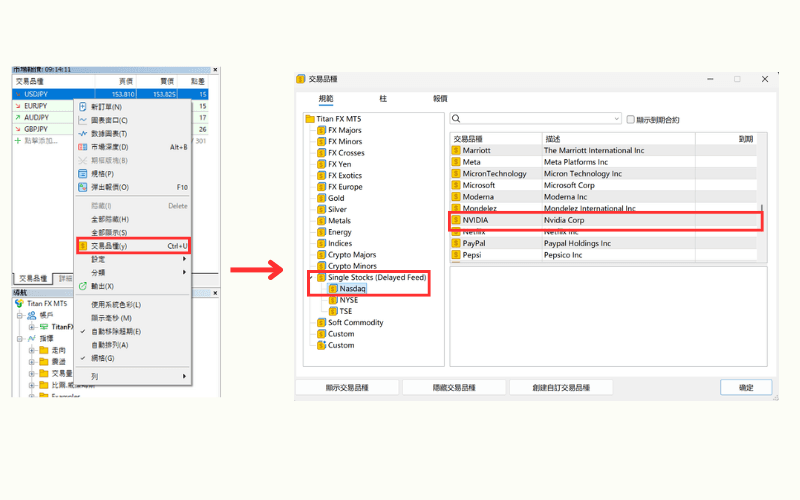Click 隱藏交易品種 hide symbol button

454,388
